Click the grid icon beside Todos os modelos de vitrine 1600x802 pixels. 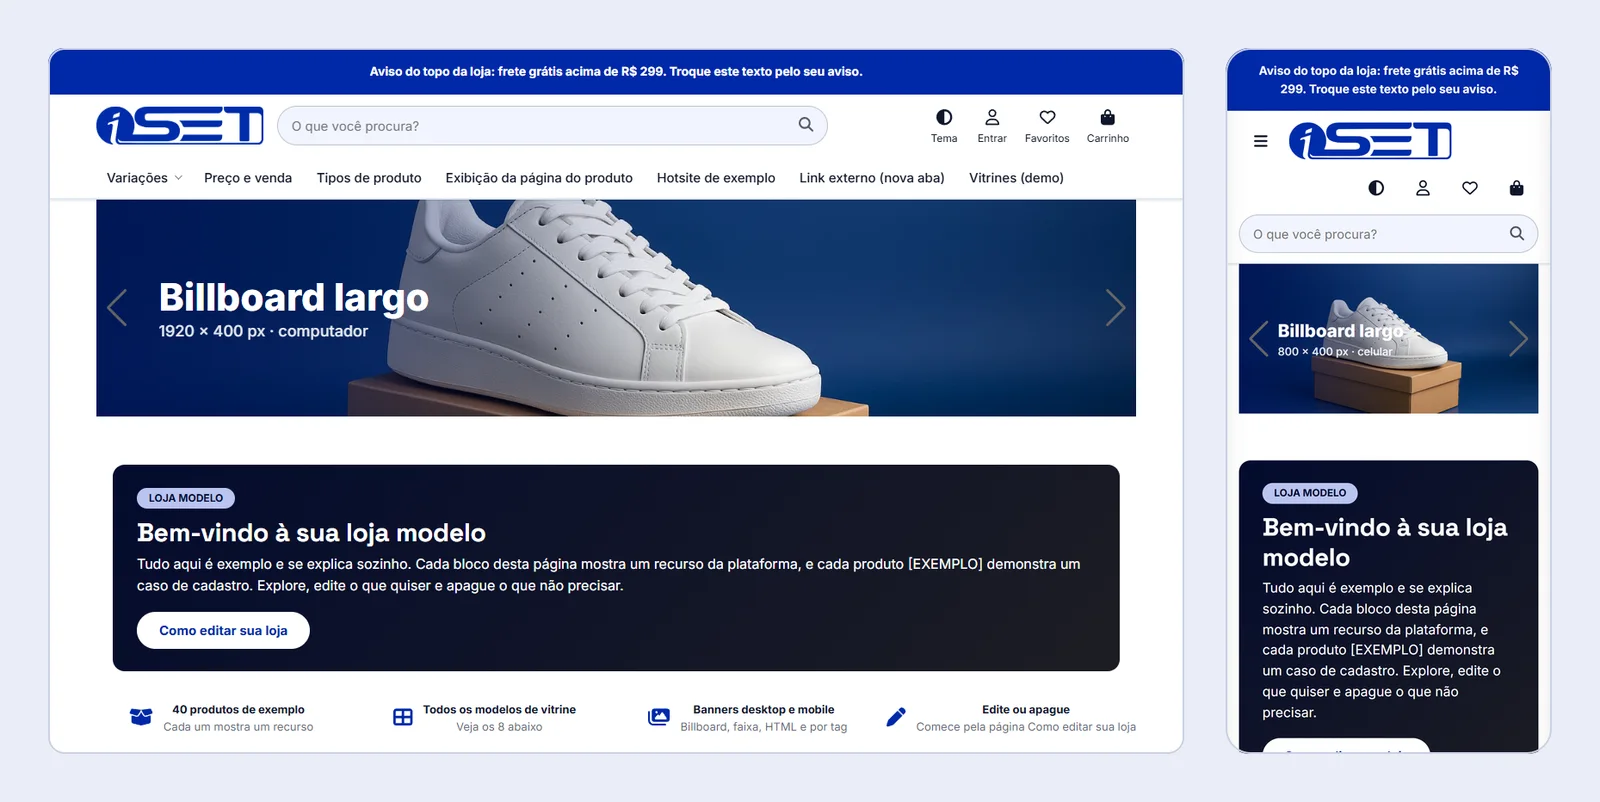[x=403, y=717]
